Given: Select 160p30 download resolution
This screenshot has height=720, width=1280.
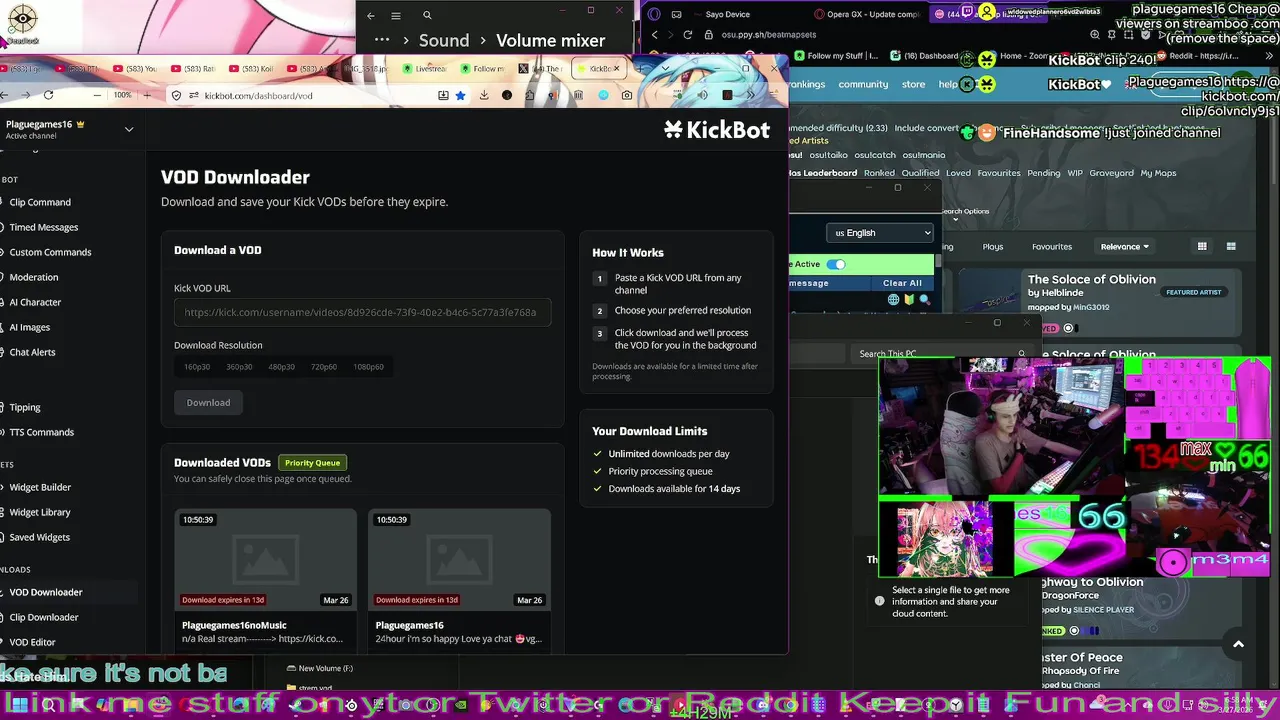Looking at the screenshot, I should coord(197,367).
